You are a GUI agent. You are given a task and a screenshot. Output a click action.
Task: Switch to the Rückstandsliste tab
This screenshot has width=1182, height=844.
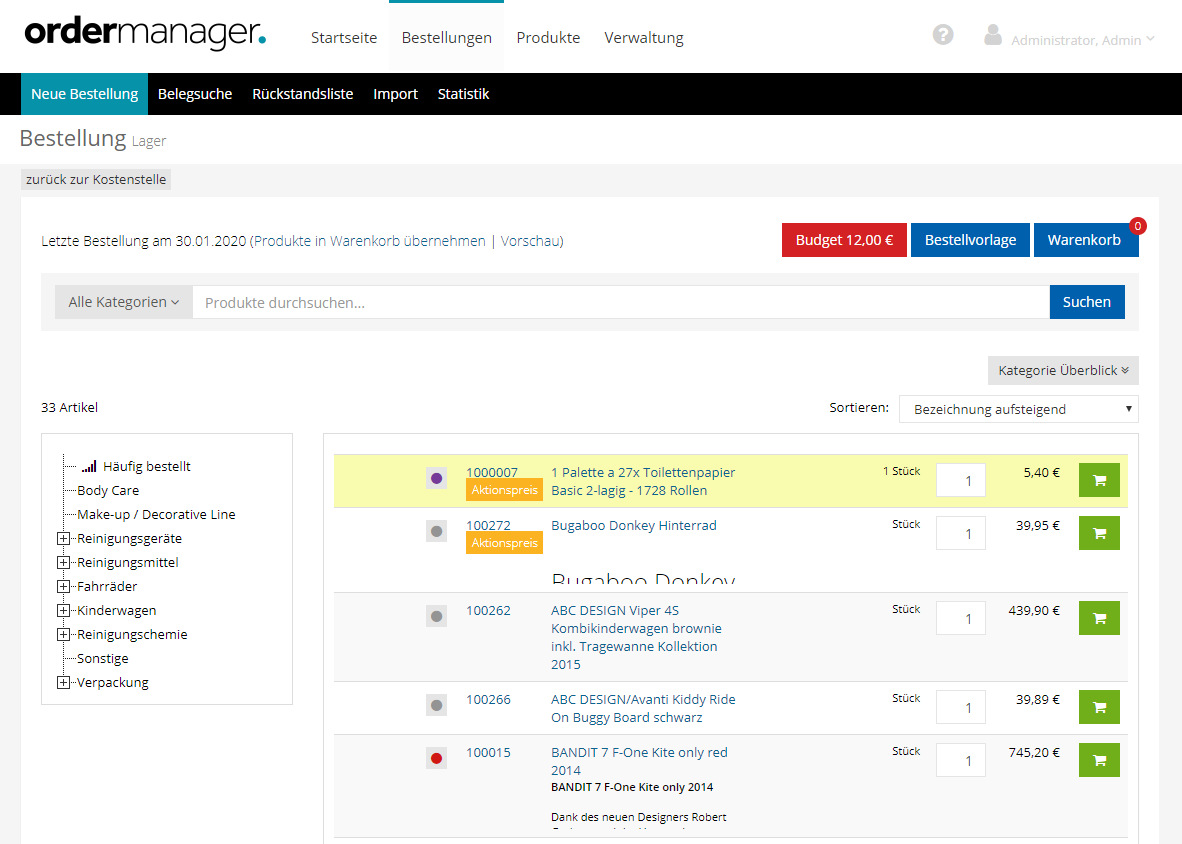pos(302,94)
